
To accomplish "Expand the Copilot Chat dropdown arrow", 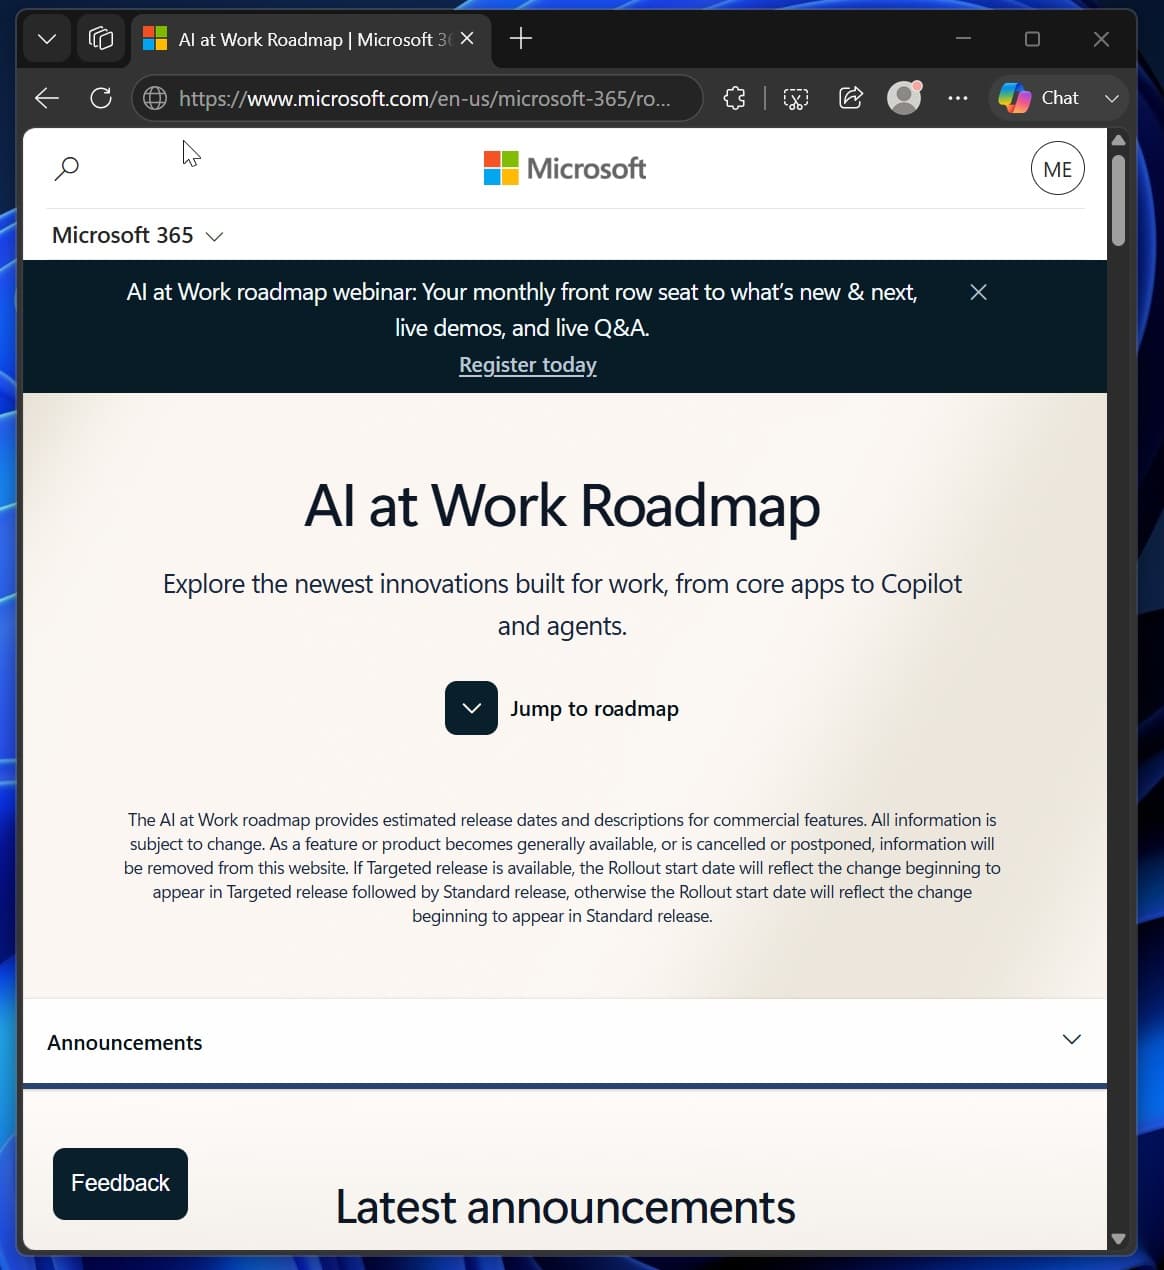I will coord(1111,98).
